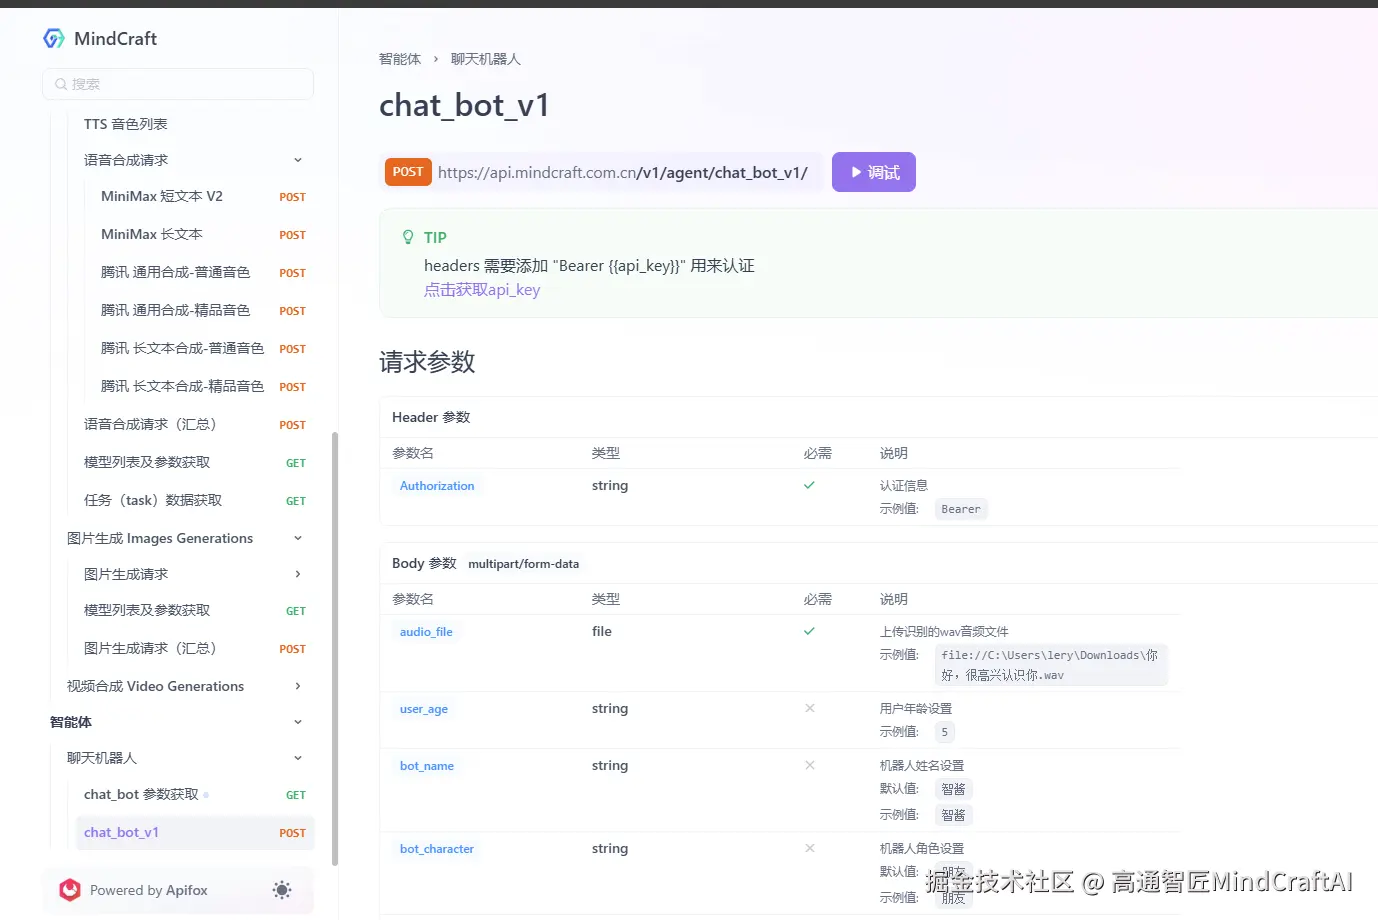Click the Bearer example value
The image size is (1378, 920).
point(961,509)
